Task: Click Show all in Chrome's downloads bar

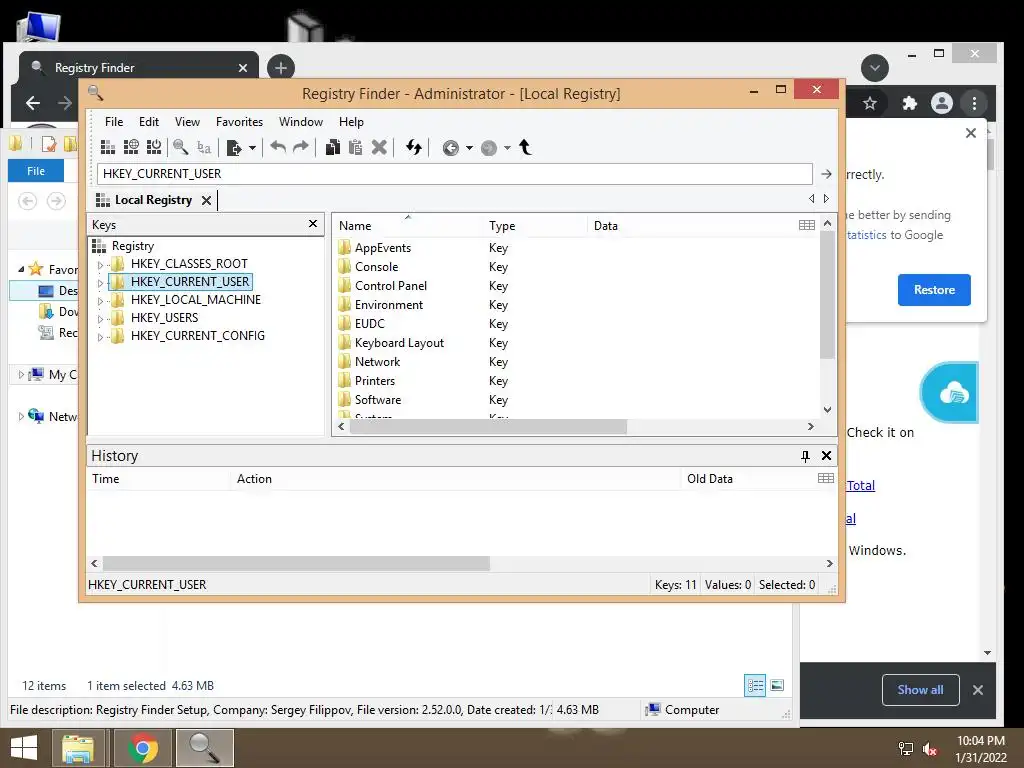Action: pyautogui.click(x=920, y=690)
